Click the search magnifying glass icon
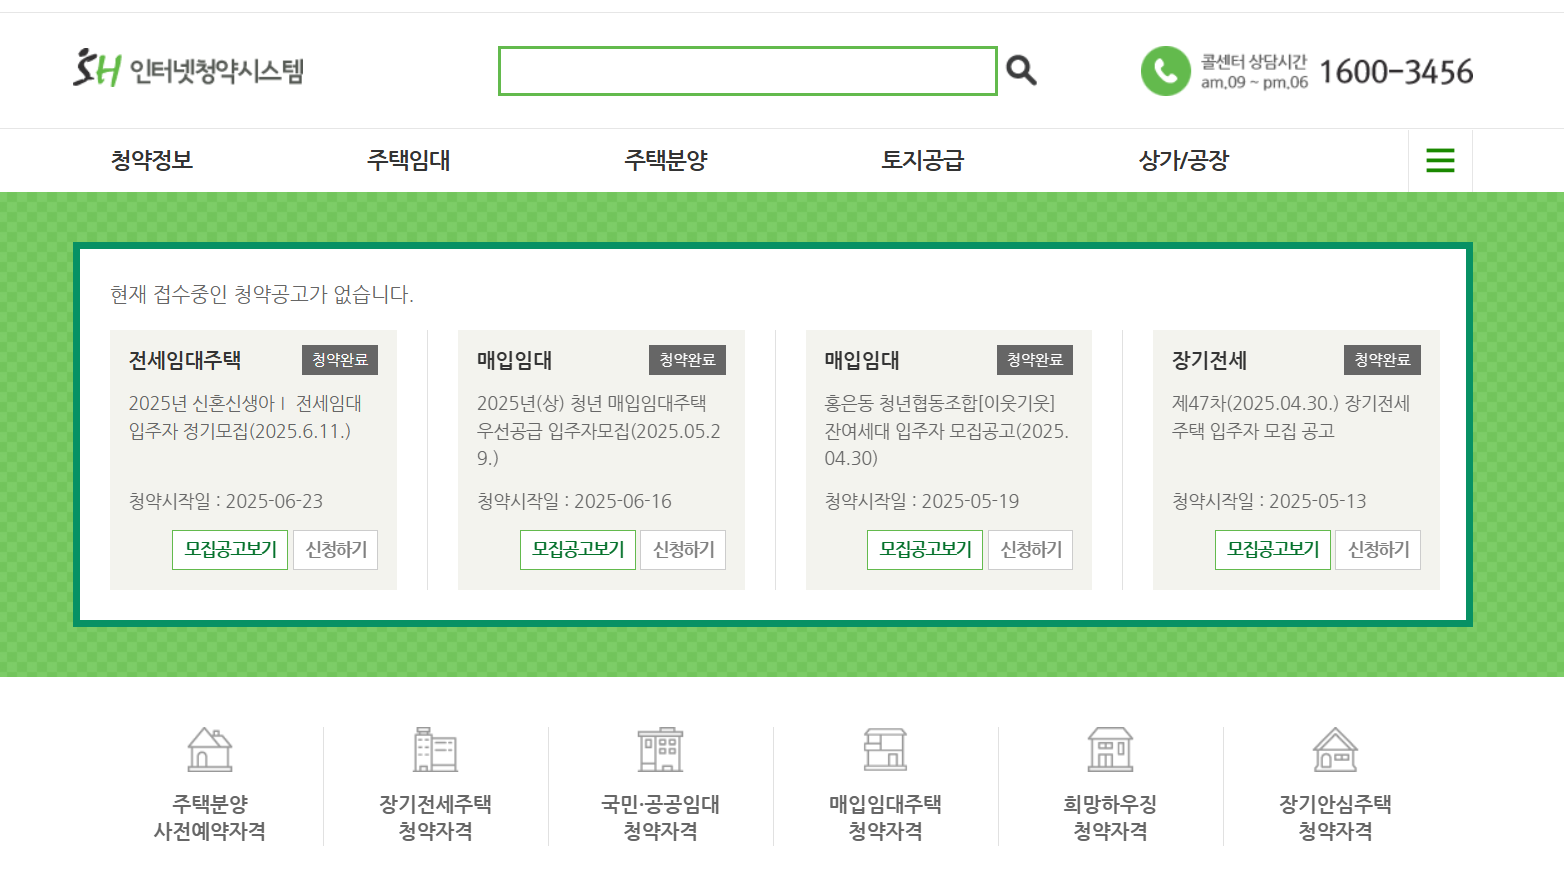The image size is (1564, 881). (x=1021, y=70)
